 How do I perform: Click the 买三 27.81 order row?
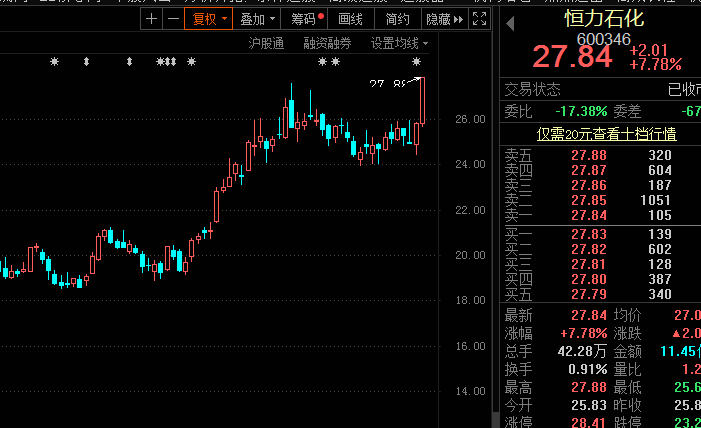pyautogui.click(x=600, y=264)
